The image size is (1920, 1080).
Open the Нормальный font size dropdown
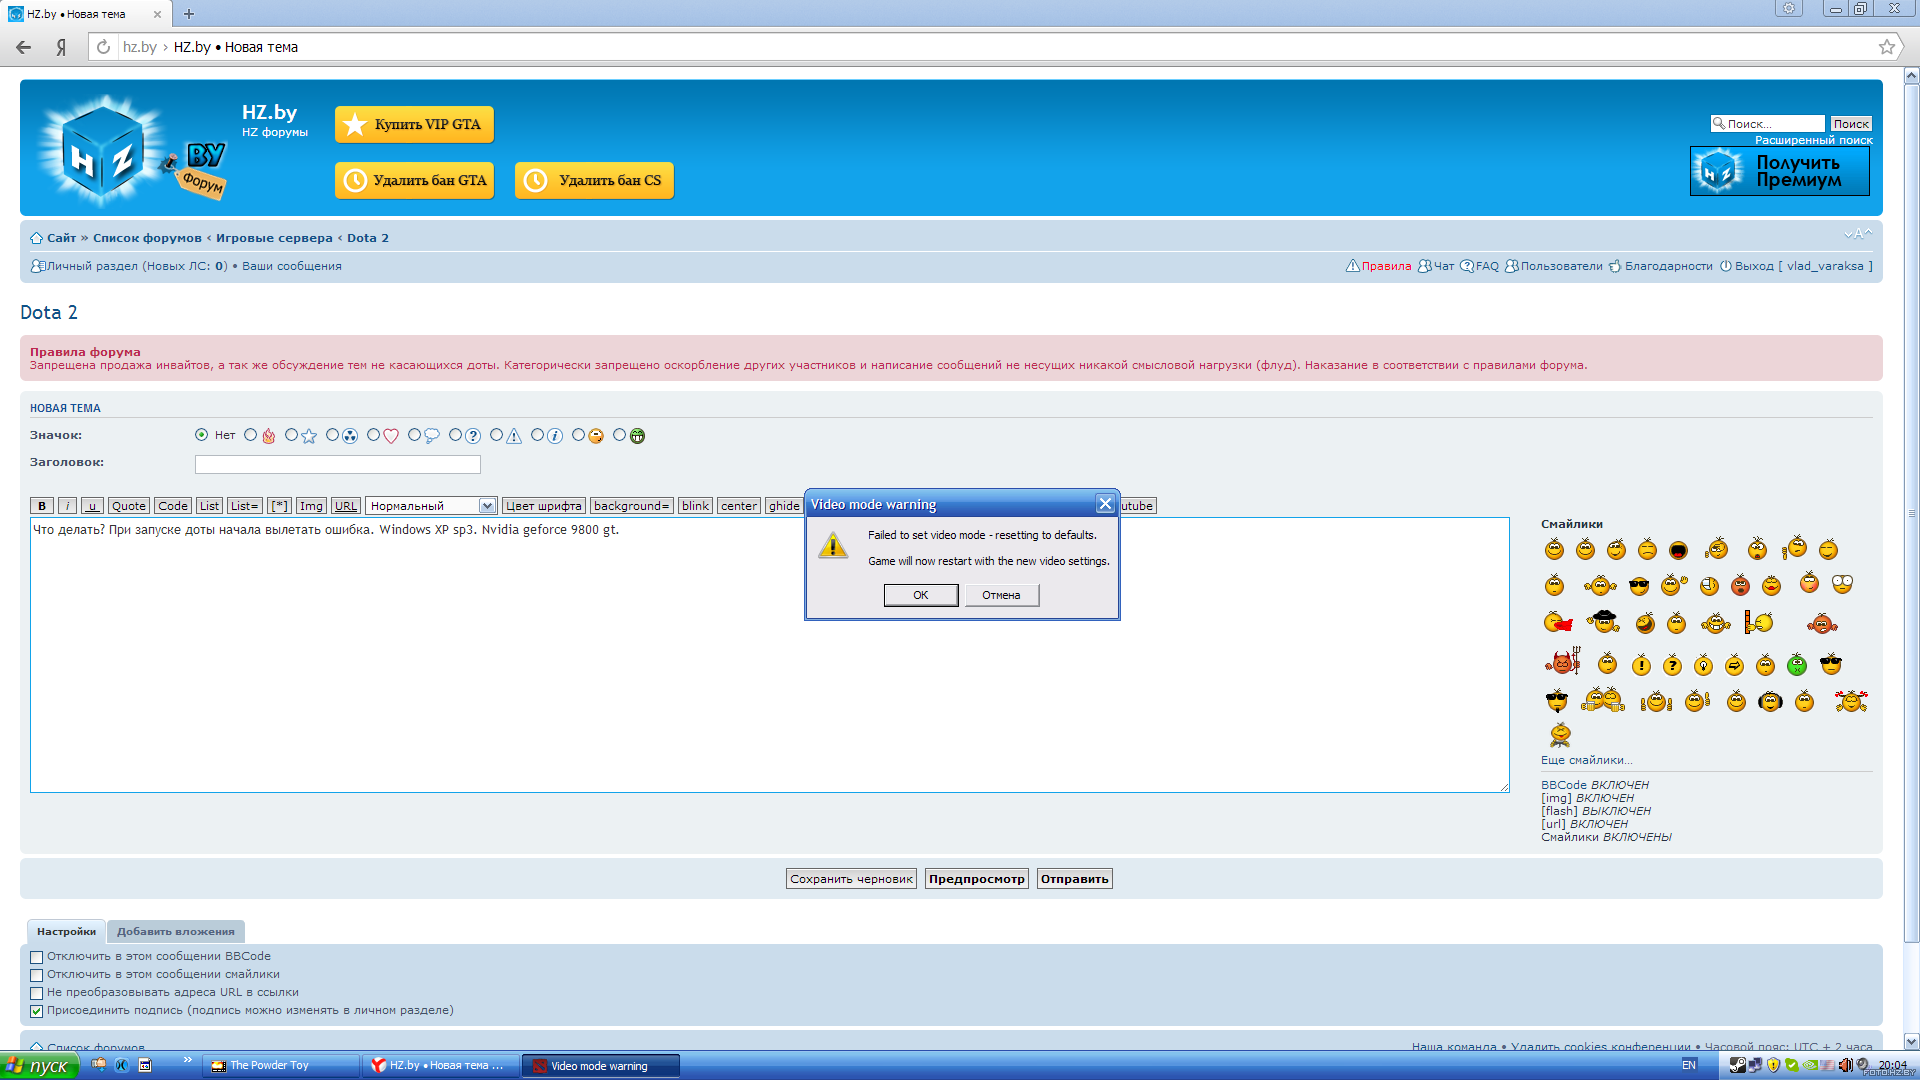(431, 506)
